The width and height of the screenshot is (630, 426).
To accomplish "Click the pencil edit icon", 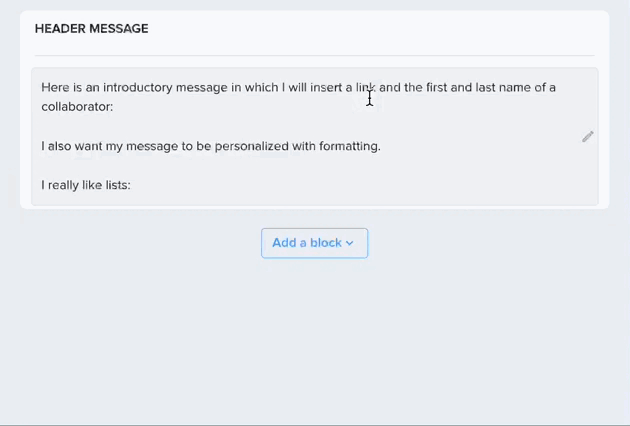I will point(587,137).
